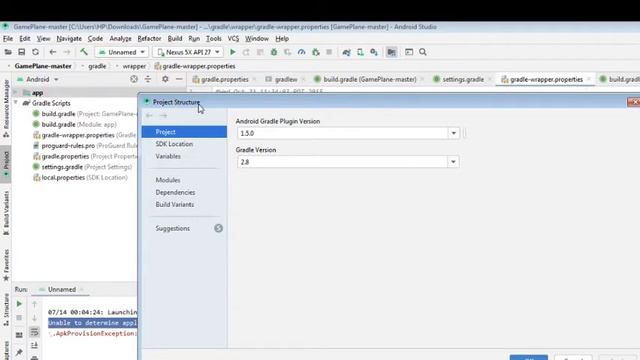Image resolution: width=640 pixels, height=360 pixels.
Task: Click the Search Everywhere magnifier
Action: [x=423, y=52]
